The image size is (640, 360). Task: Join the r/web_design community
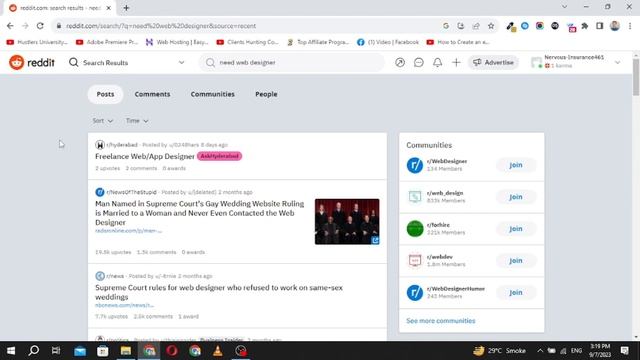(516, 197)
